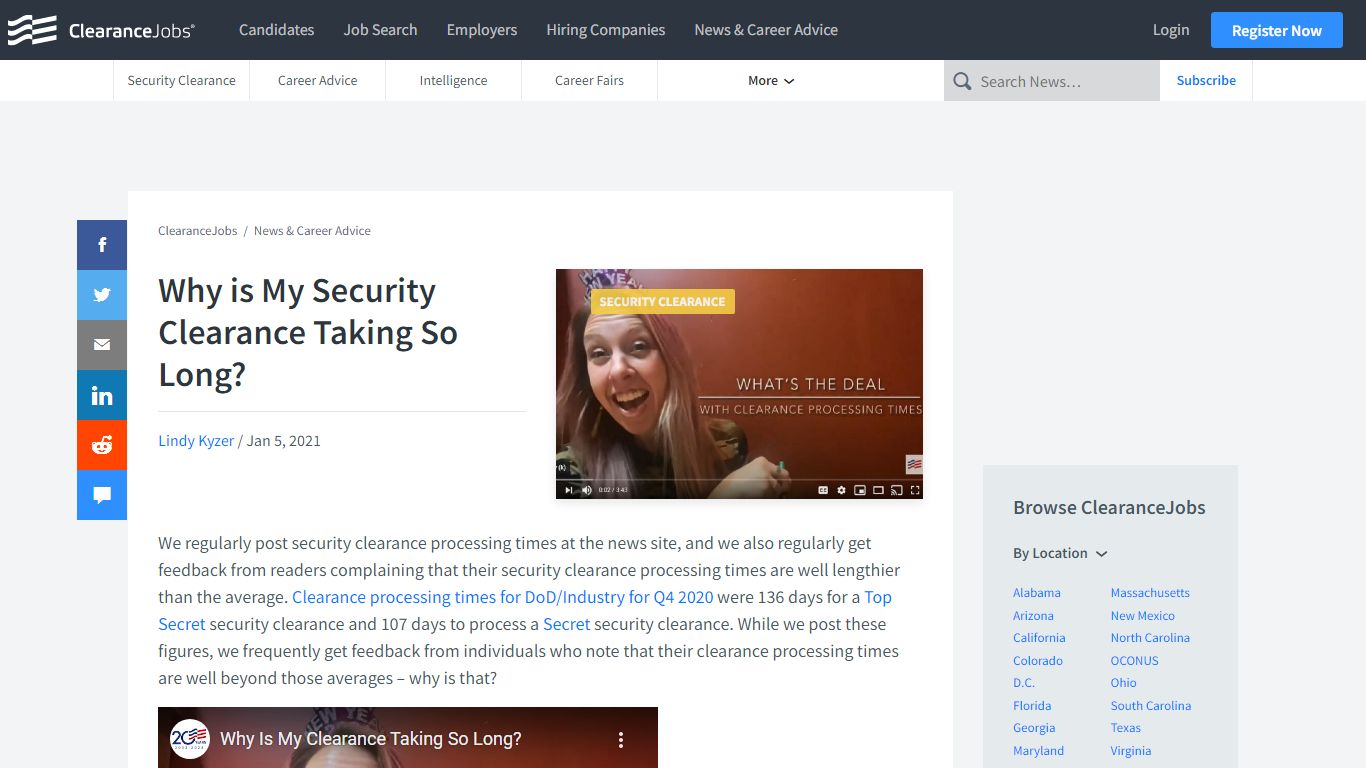Open the ClearanceJobs breadcrumb link
The image size is (1366, 768).
coord(198,231)
